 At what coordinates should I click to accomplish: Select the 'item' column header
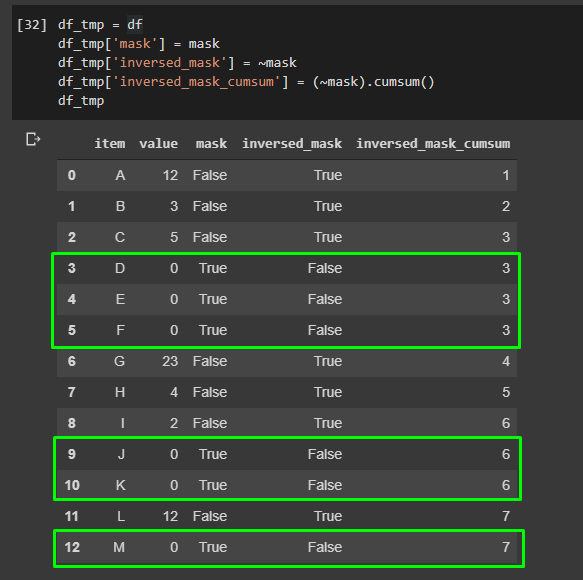tap(110, 144)
